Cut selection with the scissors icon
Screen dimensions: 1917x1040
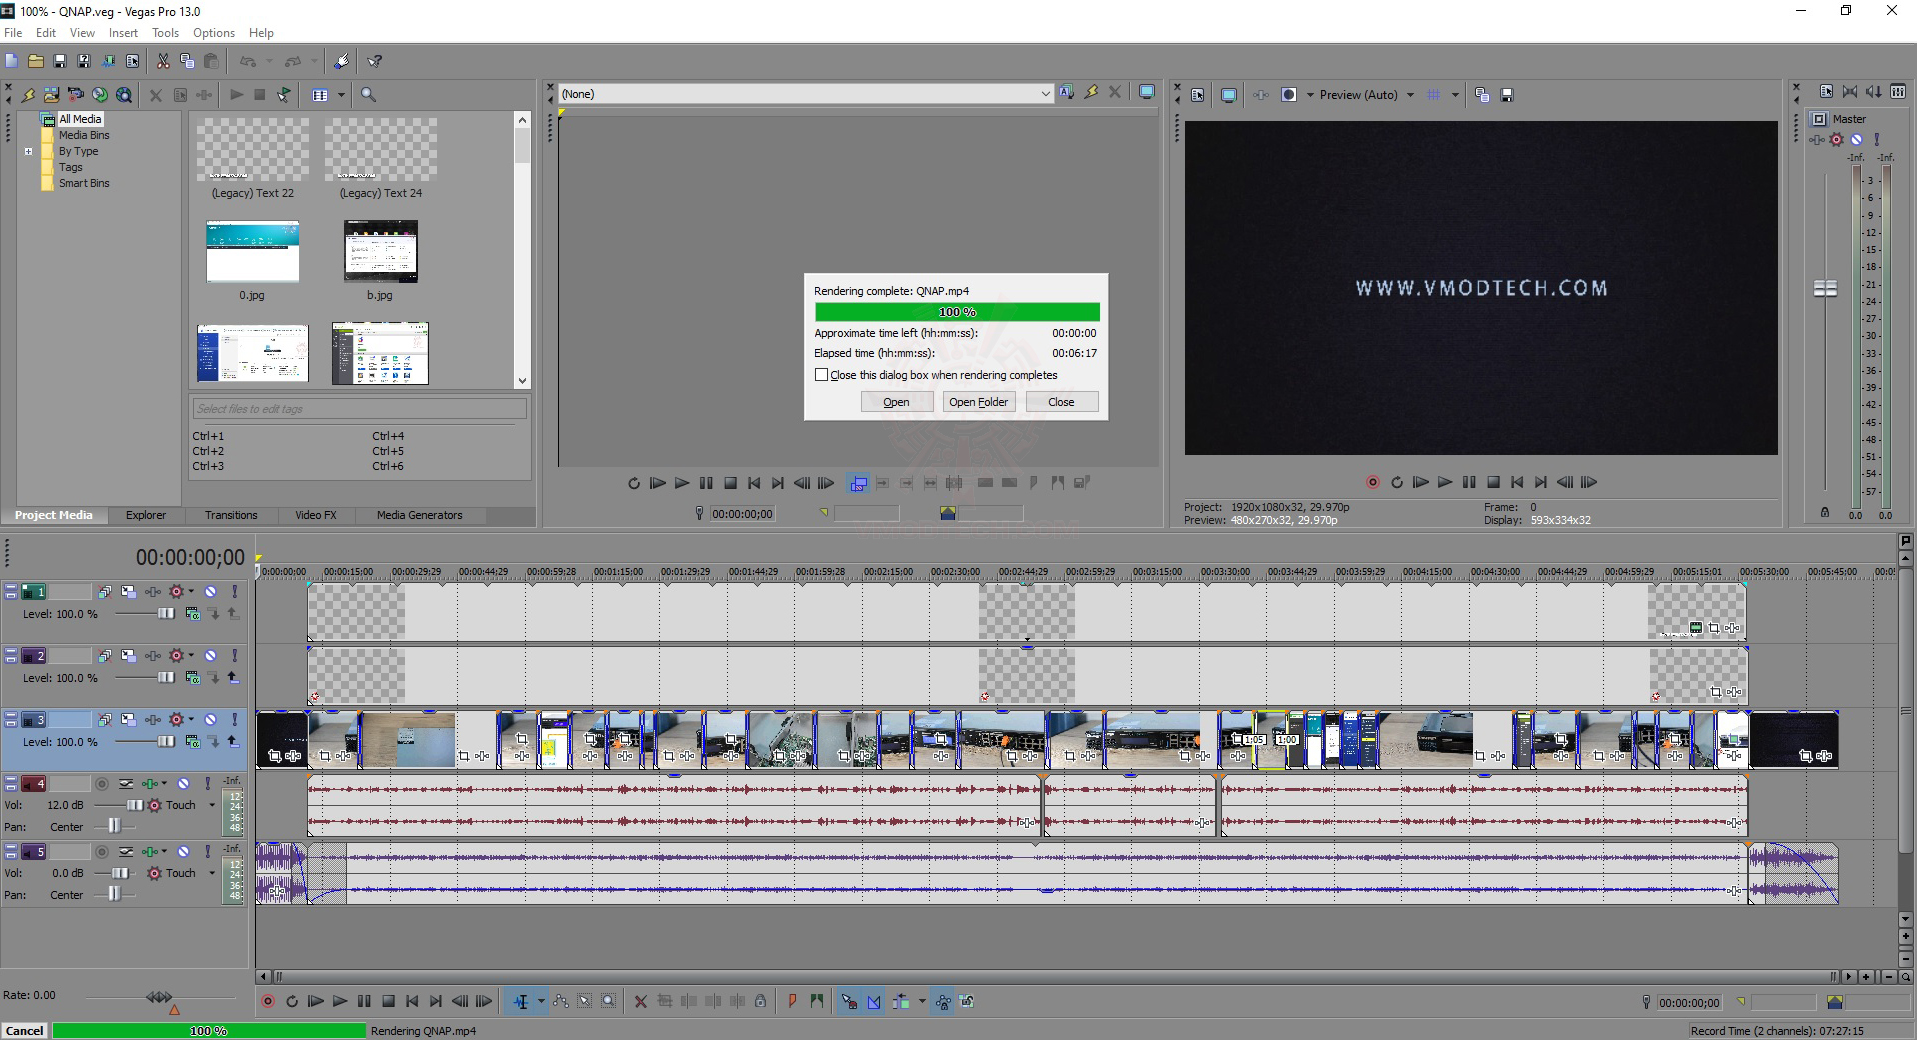(x=163, y=61)
